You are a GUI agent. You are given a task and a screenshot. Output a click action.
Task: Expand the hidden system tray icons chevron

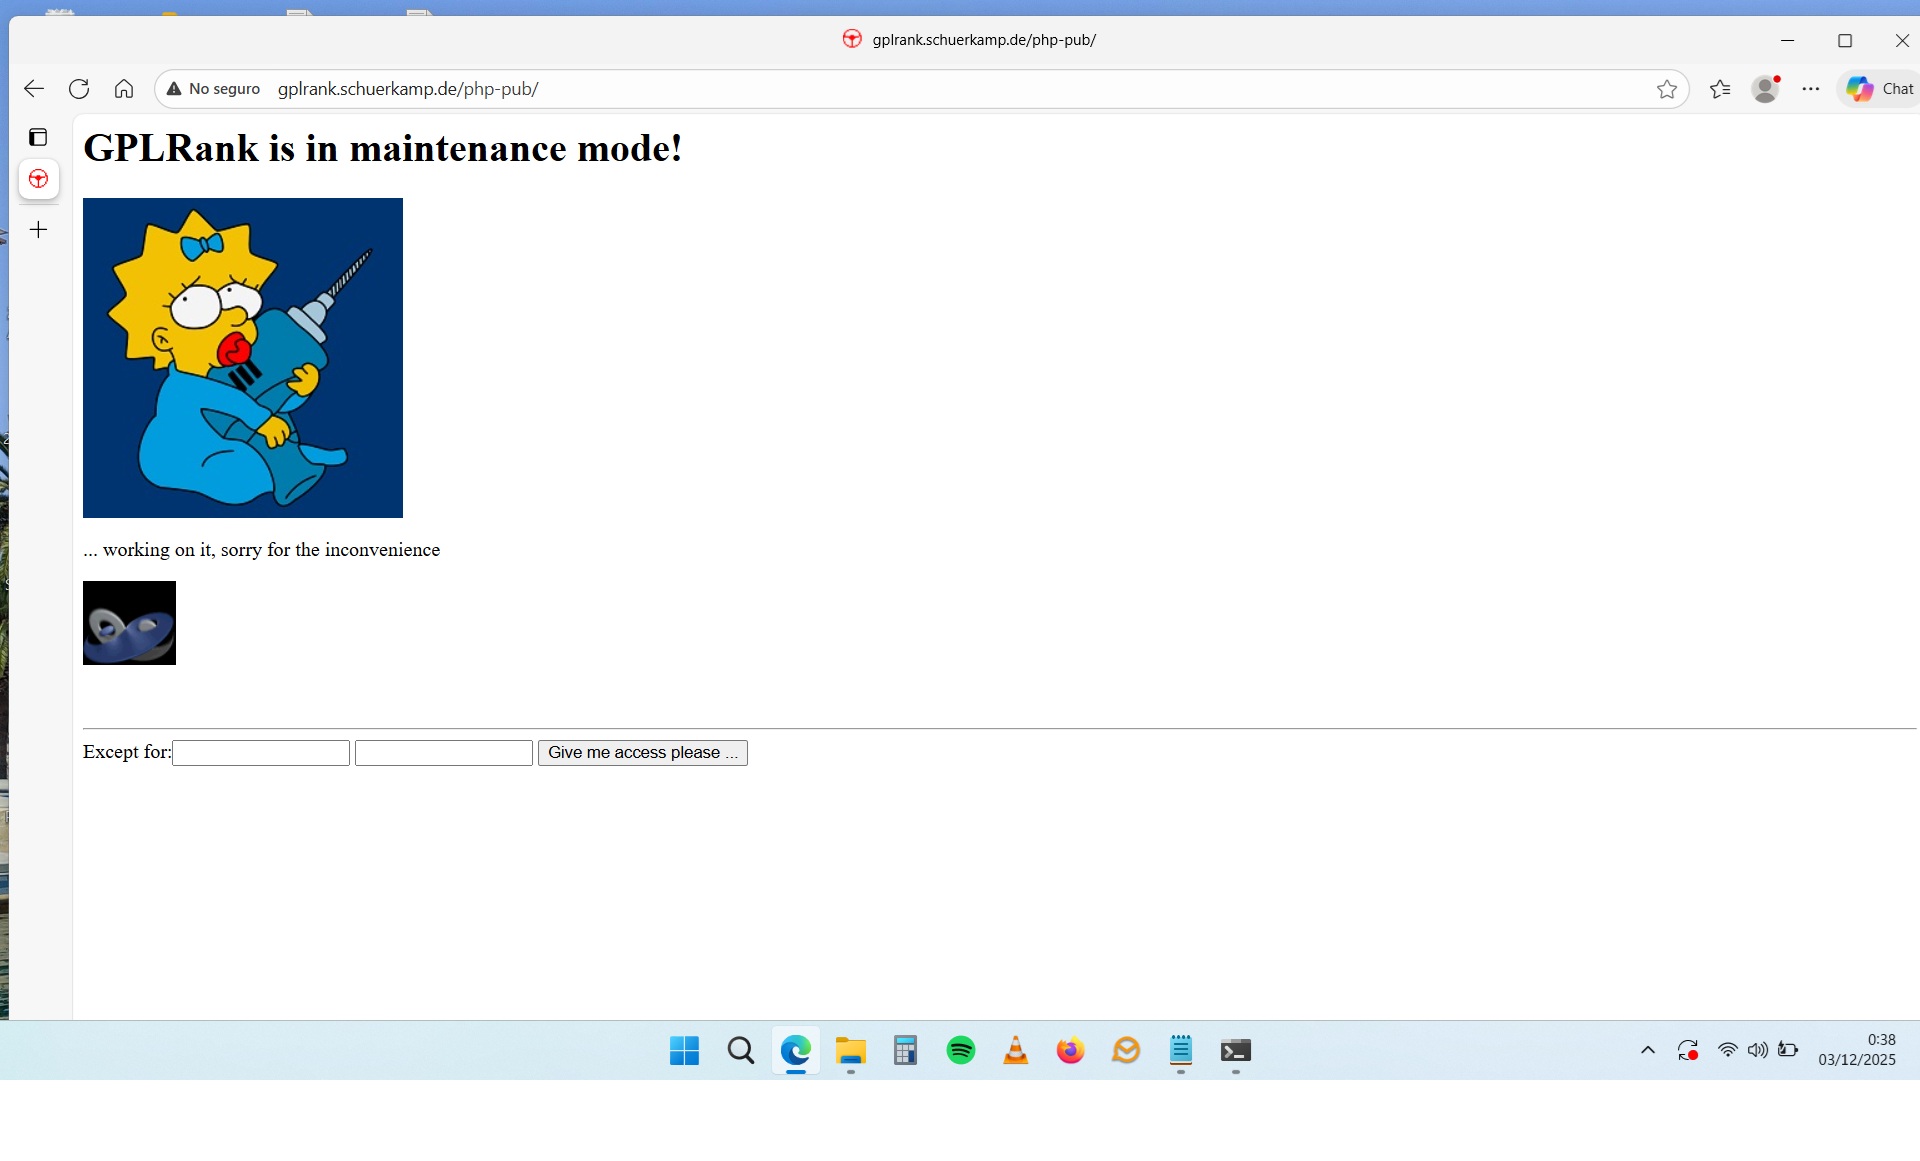pyautogui.click(x=1648, y=1050)
